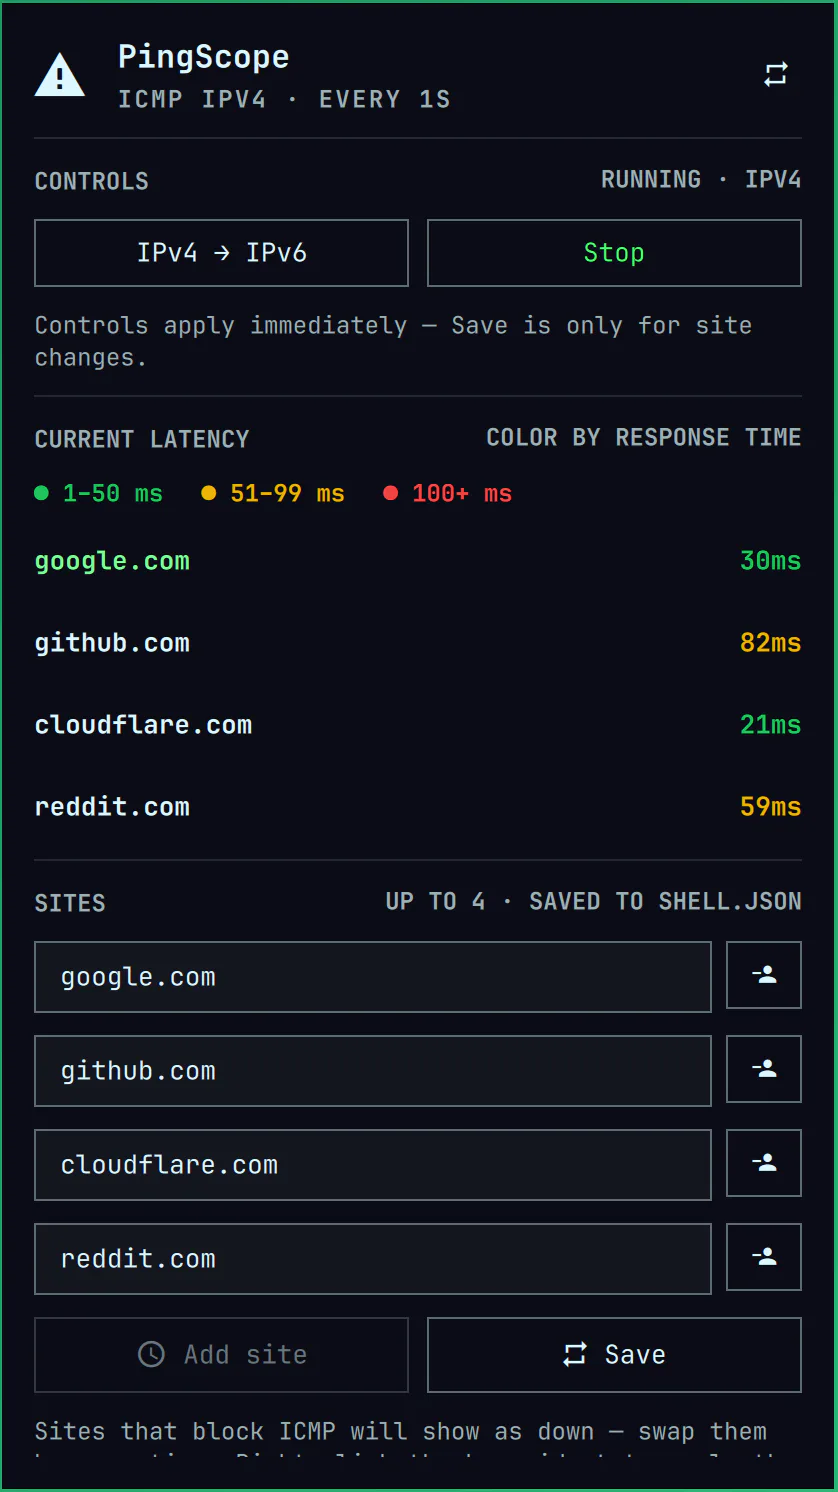
Task: Click the disabled Add site button
Action: point(222,1355)
